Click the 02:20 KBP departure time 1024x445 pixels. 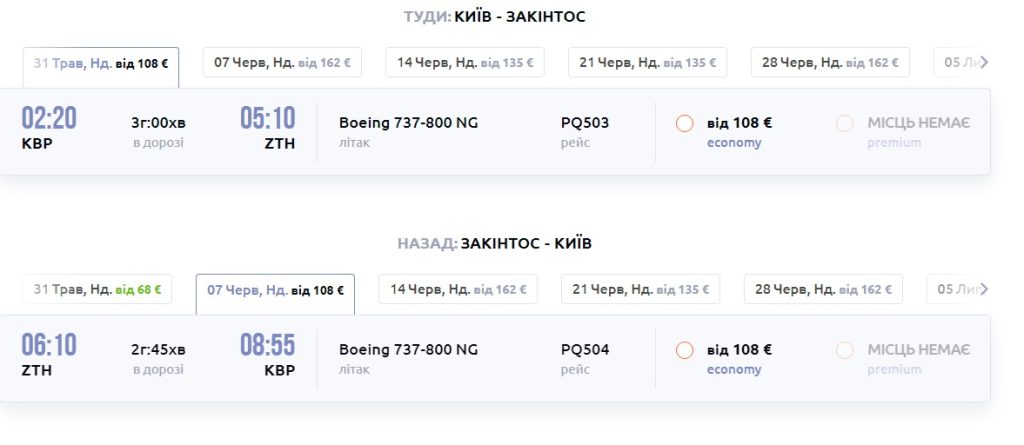point(49,119)
